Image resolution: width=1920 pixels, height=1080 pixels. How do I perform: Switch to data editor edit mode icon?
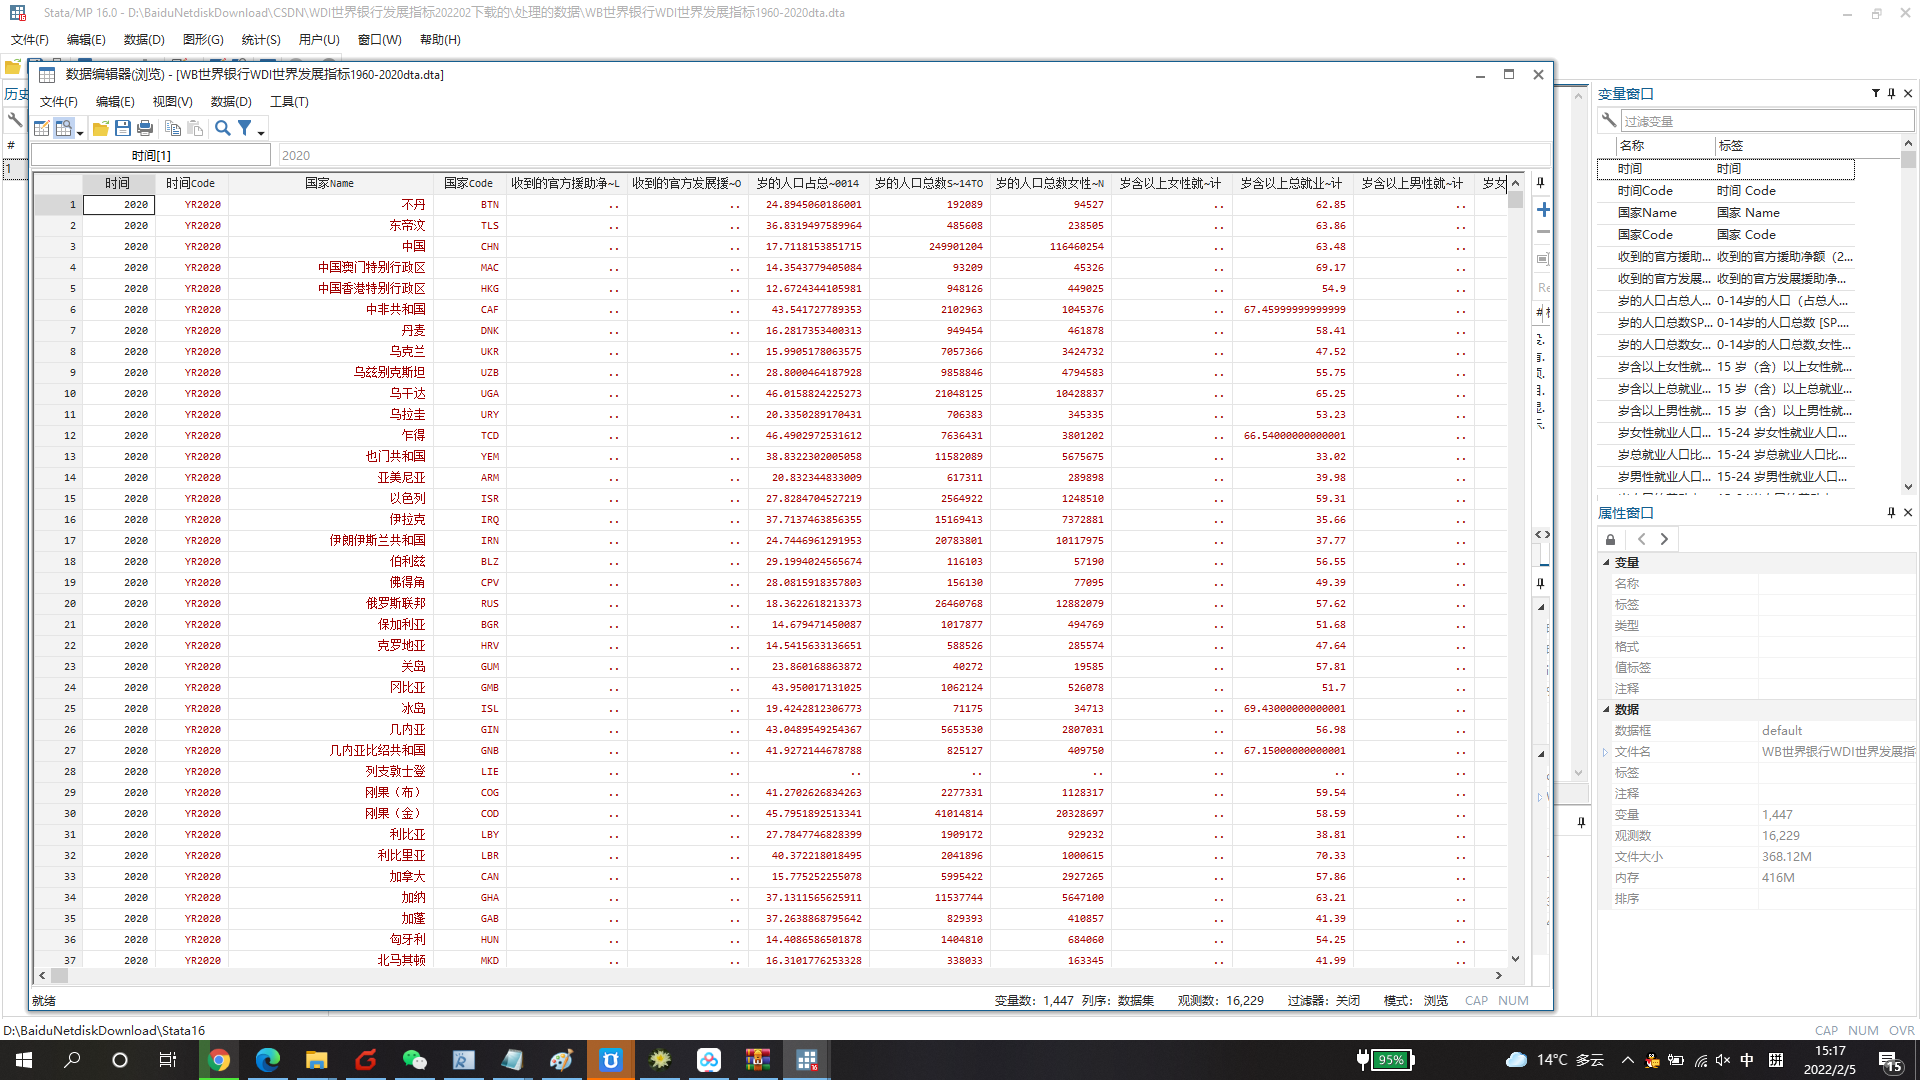pos(41,128)
